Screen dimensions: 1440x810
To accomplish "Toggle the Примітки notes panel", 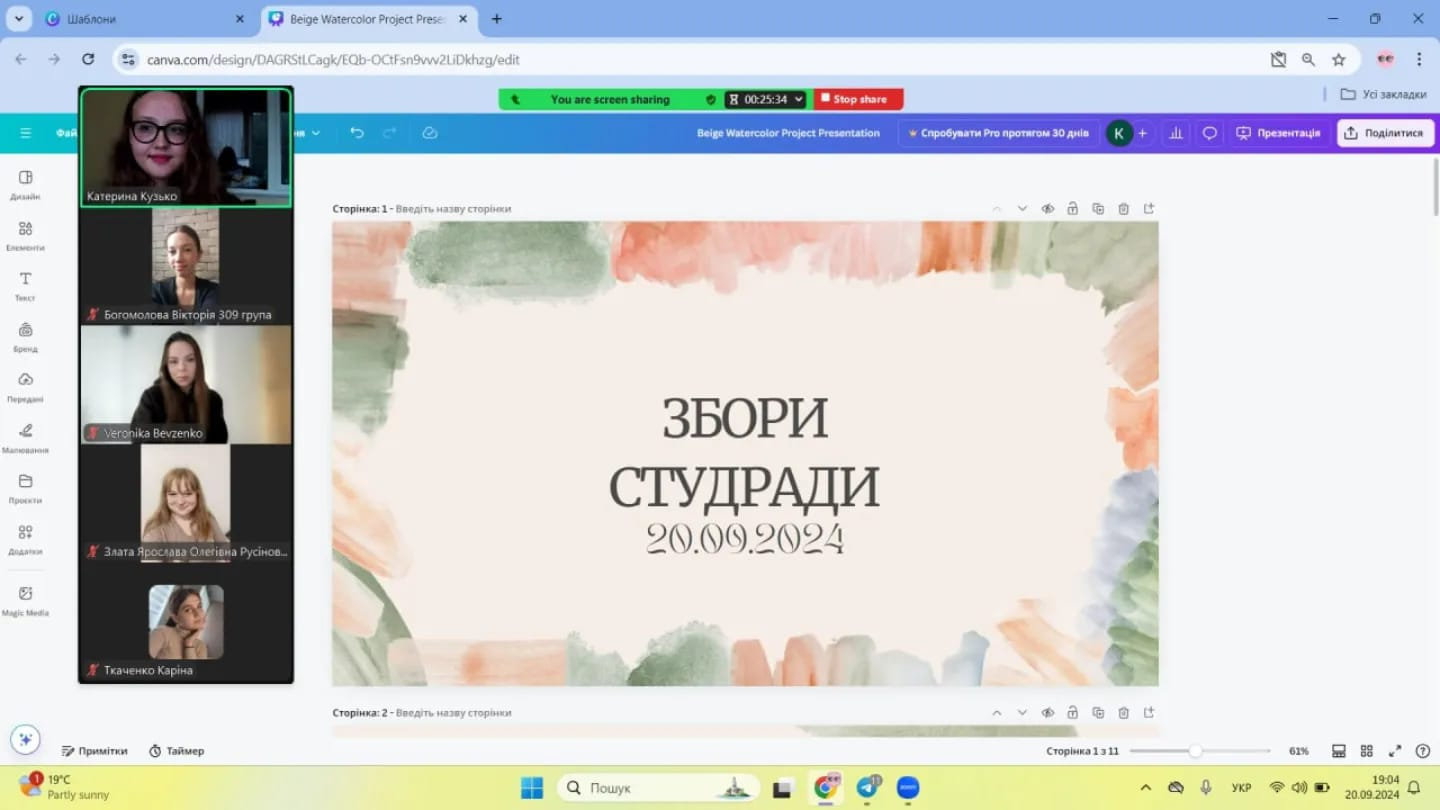I will [x=95, y=751].
